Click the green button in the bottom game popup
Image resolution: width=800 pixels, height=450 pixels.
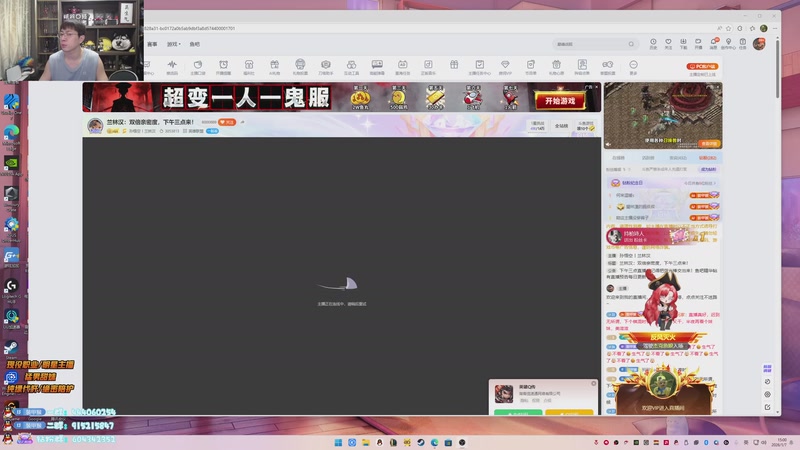point(518,412)
